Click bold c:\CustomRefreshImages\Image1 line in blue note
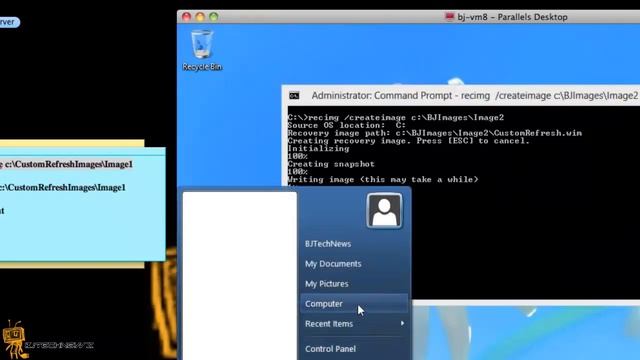Viewport: 640px width, 360px height. [x=67, y=164]
